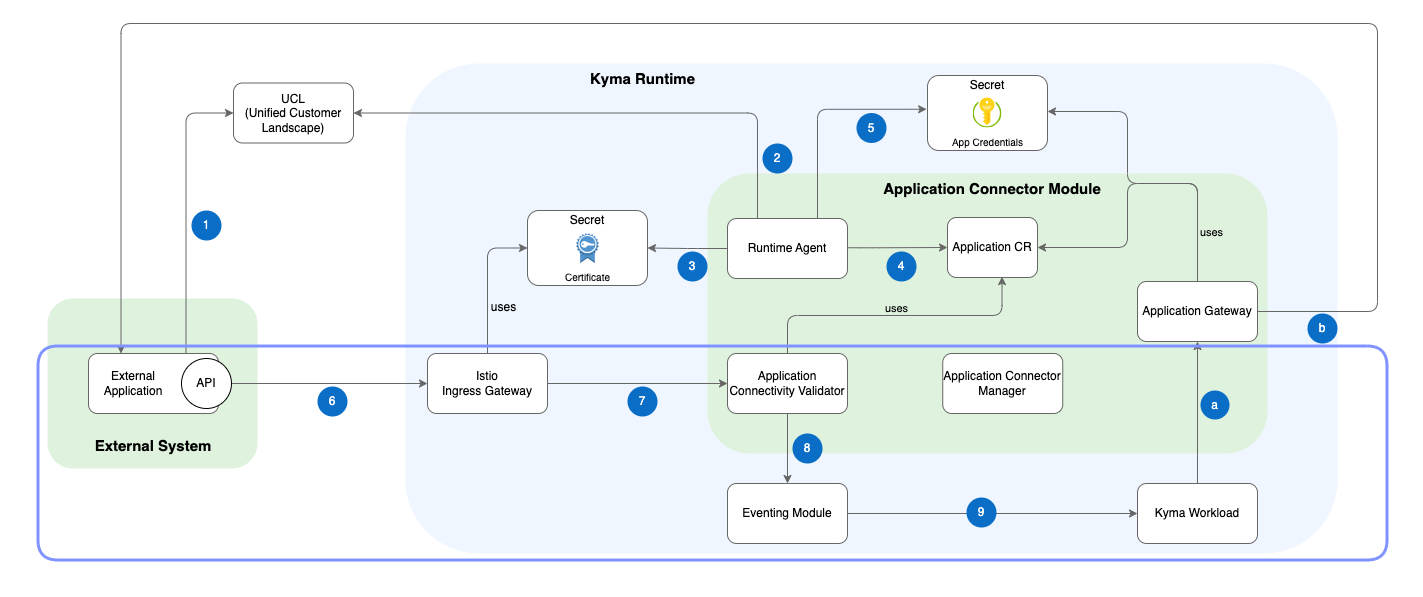1423x597 pixels.
Task: Click badge 8 below Application Connectivity Validator
Action: coord(806,448)
